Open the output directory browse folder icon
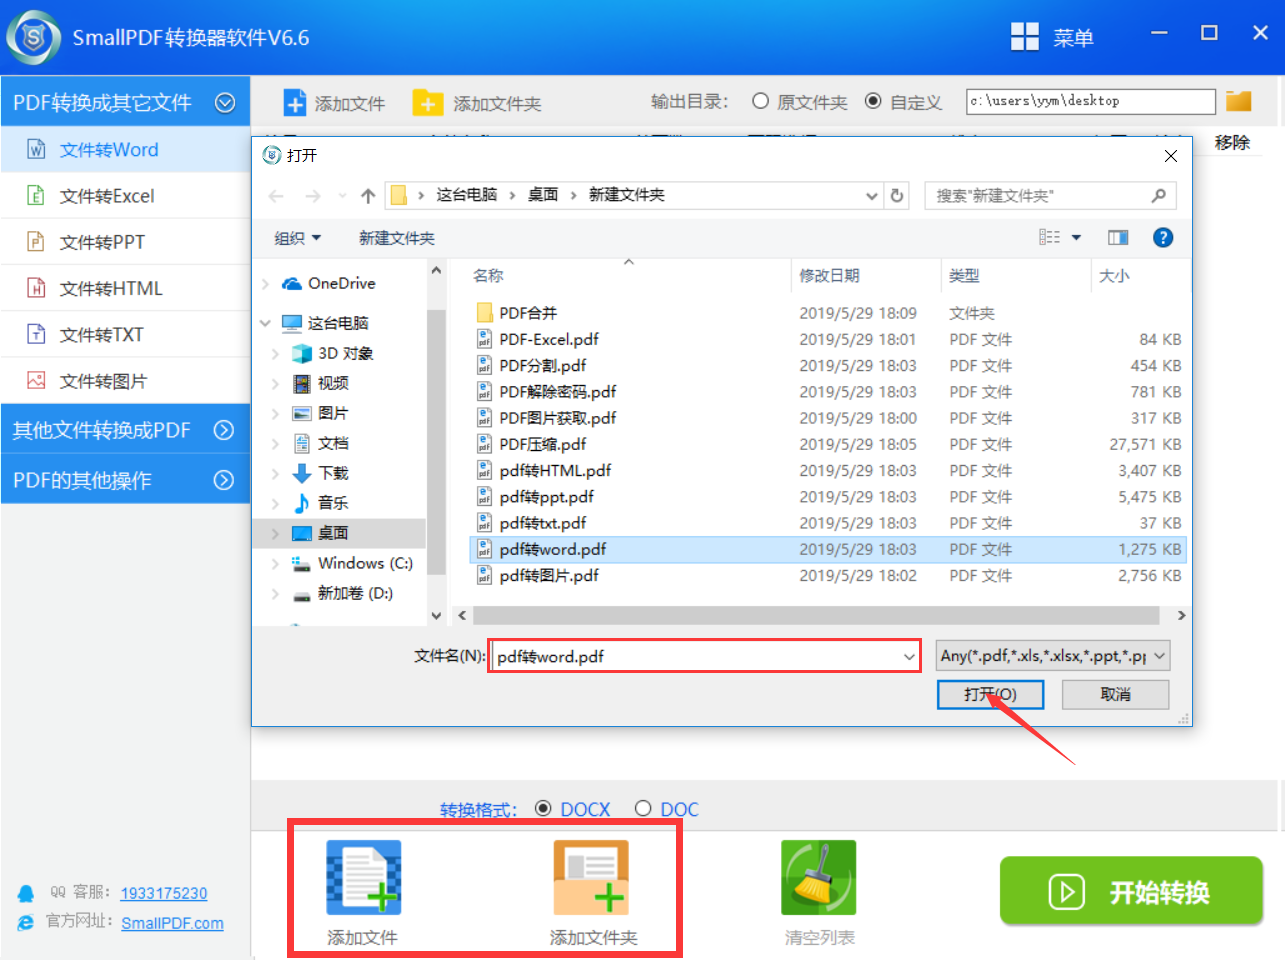 point(1239,101)
